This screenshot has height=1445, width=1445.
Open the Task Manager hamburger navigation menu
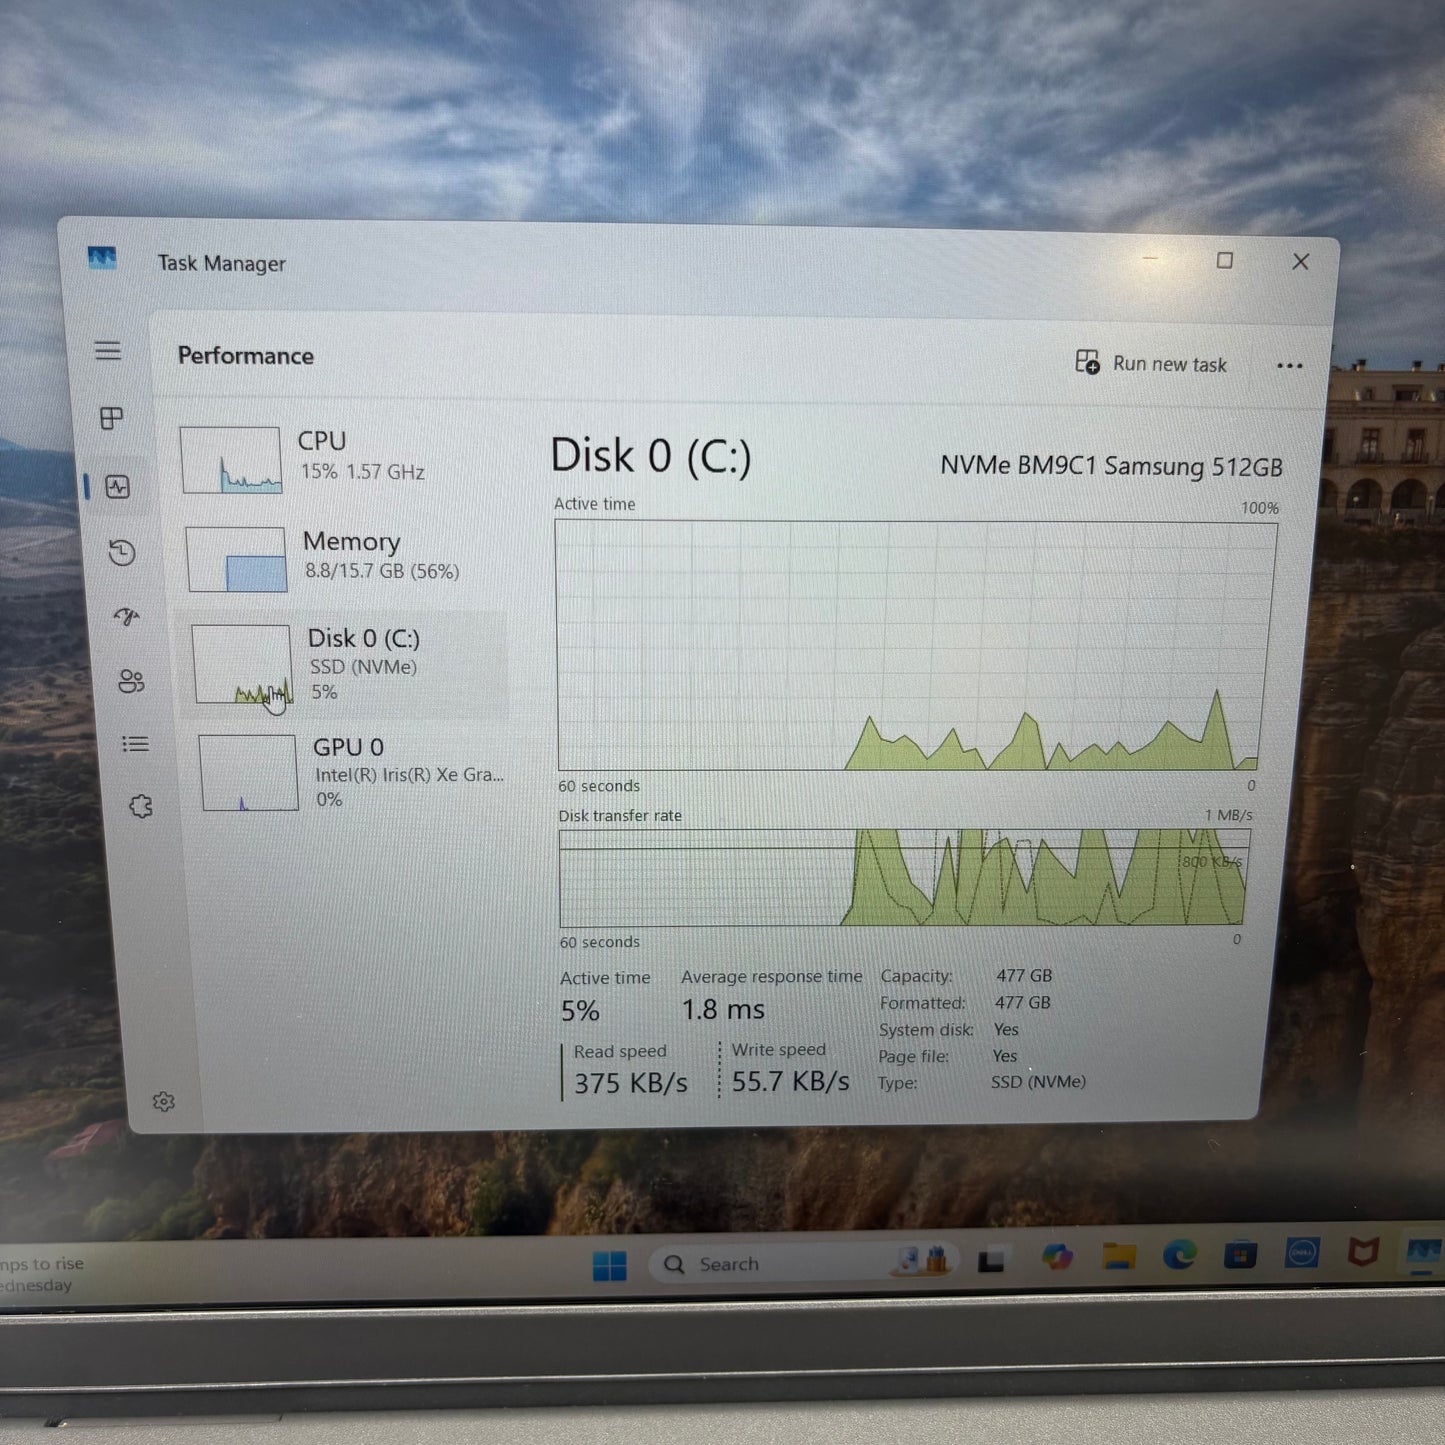pos(108,350)
